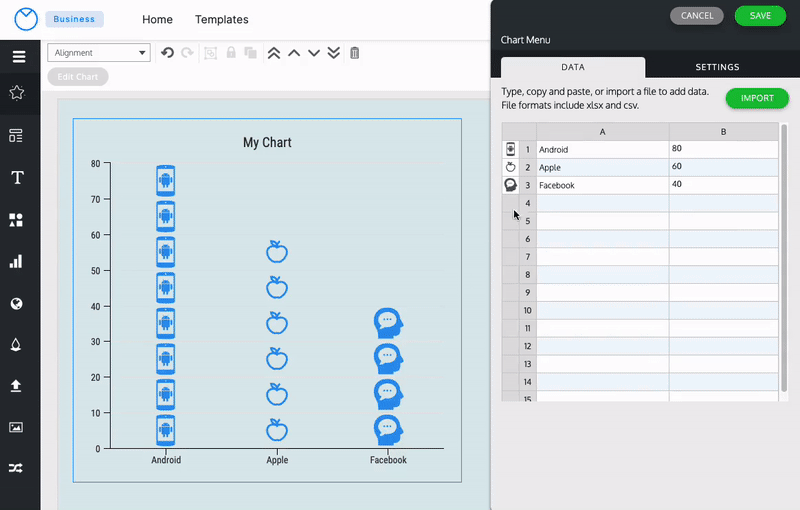Click the green Save button
The width and height of the screenshot is (800, 510).
tap(760, 16)
